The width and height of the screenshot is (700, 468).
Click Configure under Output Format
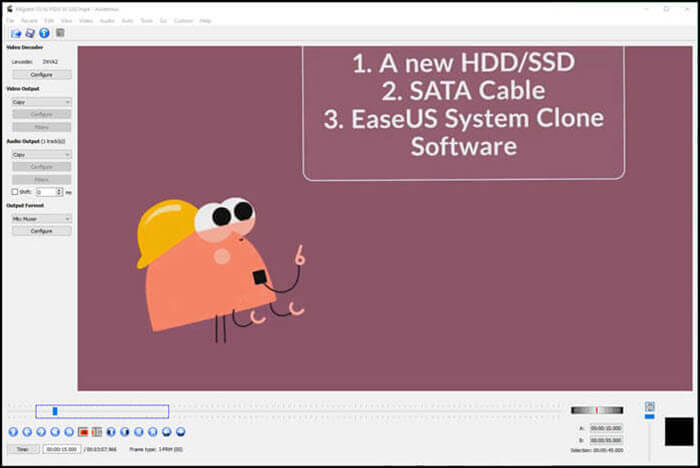(x=42, y=231)
